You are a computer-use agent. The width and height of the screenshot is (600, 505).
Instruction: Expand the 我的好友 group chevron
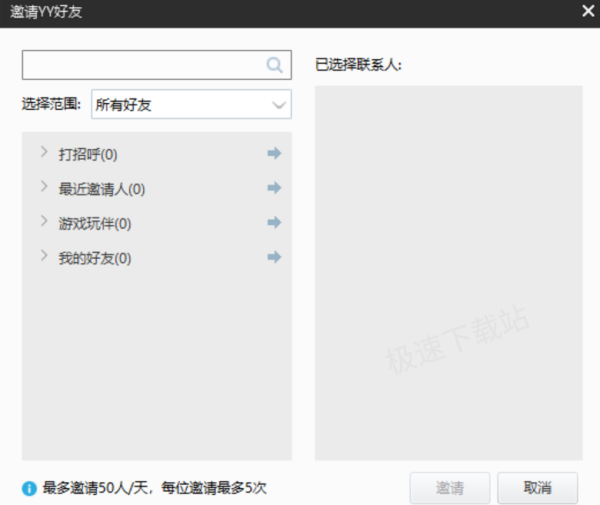[x=43, y=256]
